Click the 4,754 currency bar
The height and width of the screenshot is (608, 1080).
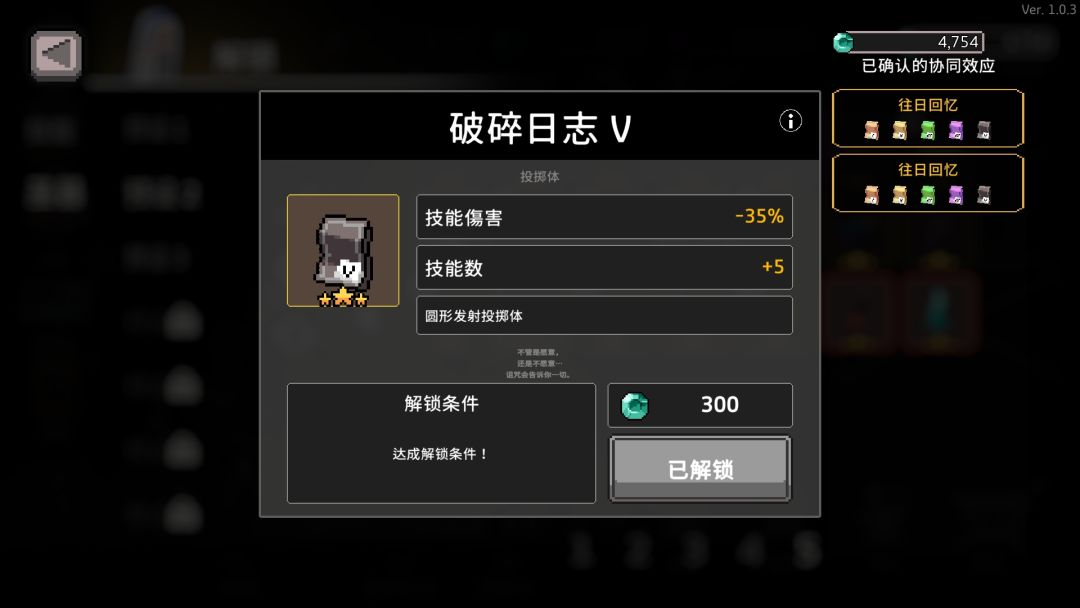click(x=909, y=42)
